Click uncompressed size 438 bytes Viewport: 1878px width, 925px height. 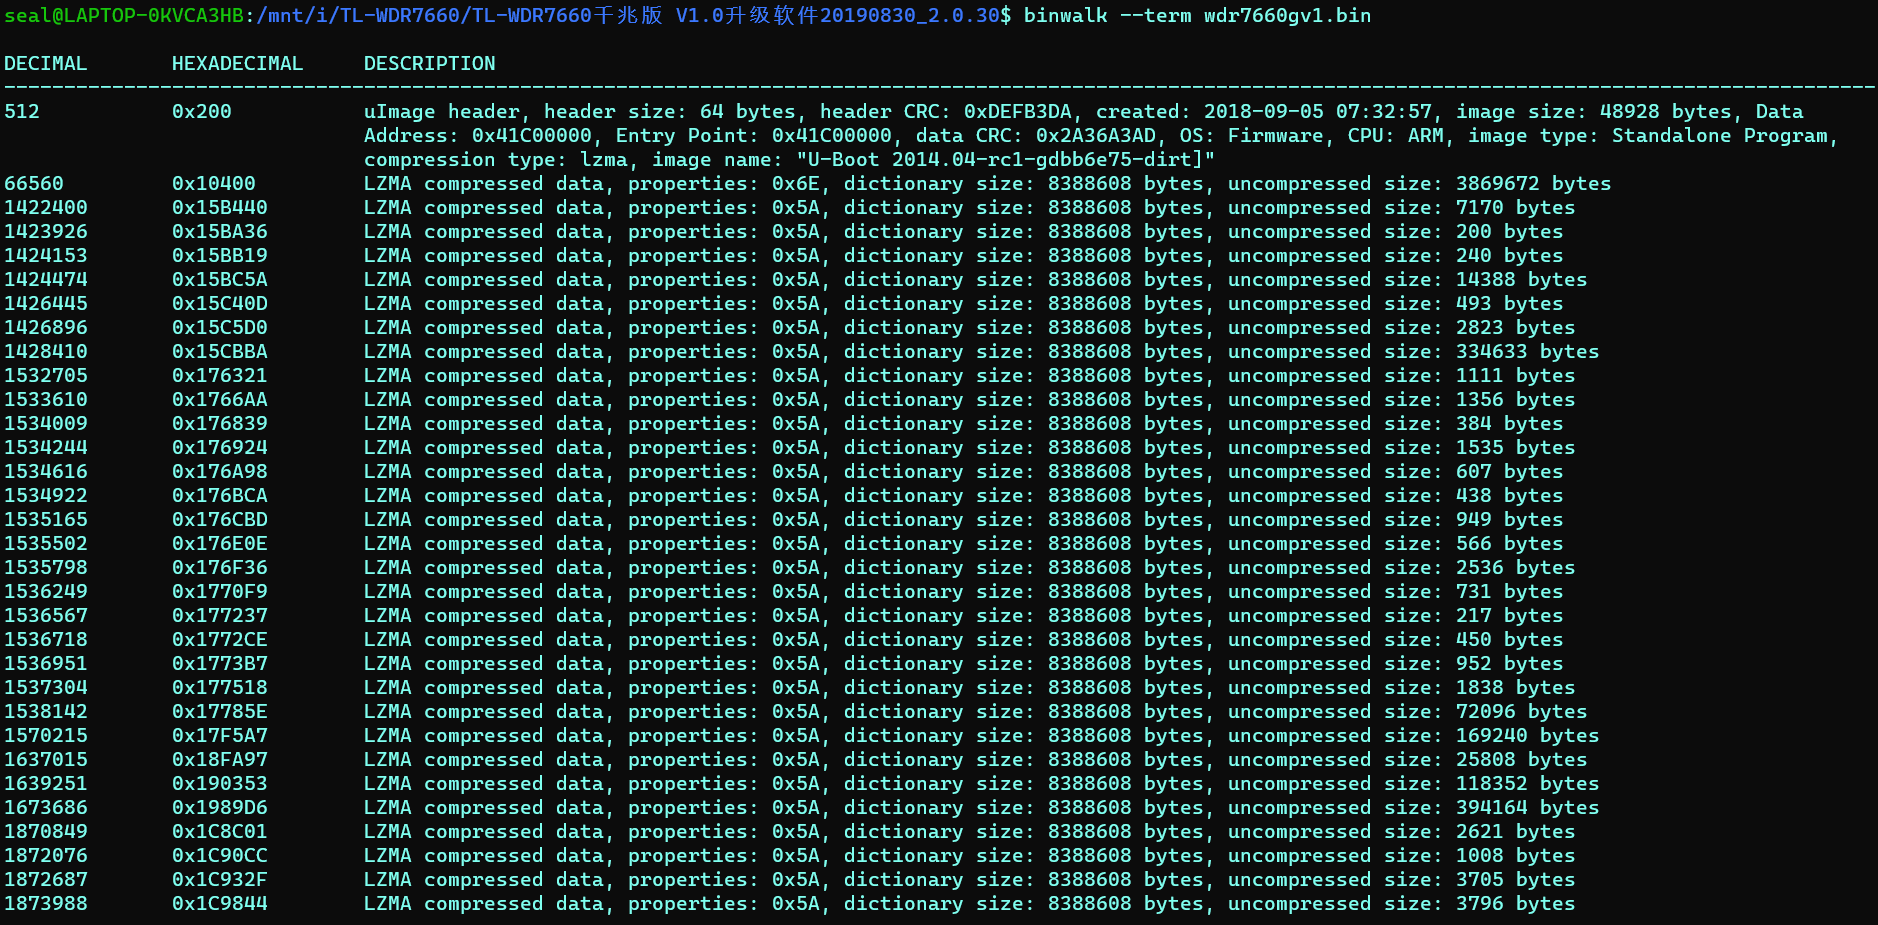coord(1509,495)
